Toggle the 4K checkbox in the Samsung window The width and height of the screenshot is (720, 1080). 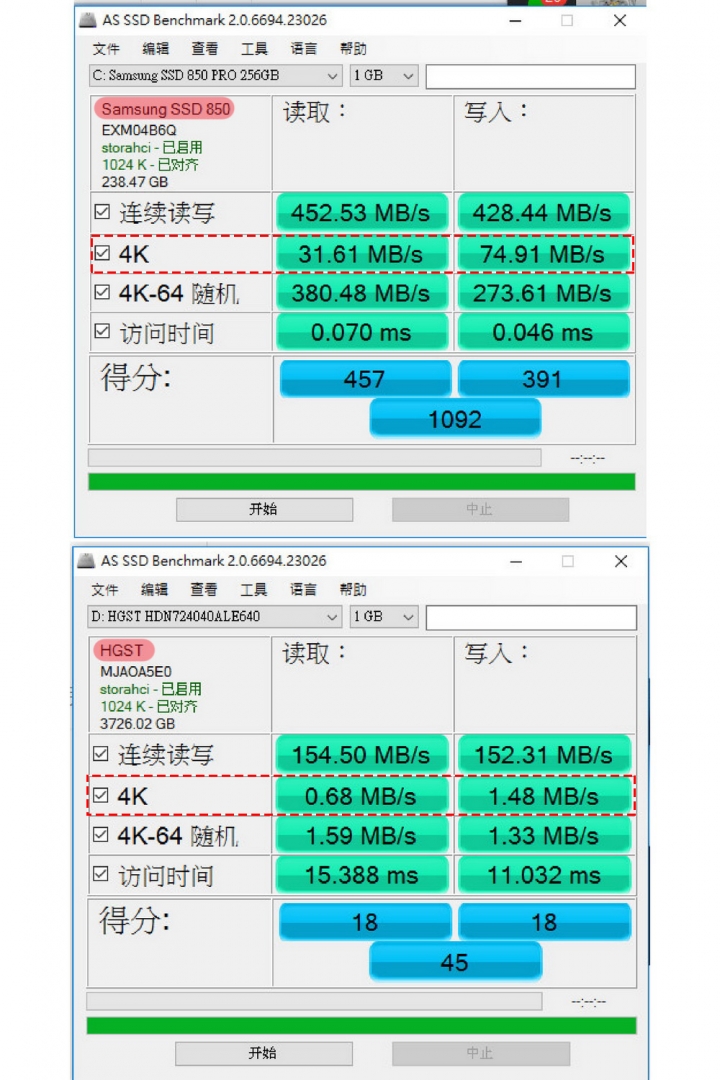click(x=102, y=253)
